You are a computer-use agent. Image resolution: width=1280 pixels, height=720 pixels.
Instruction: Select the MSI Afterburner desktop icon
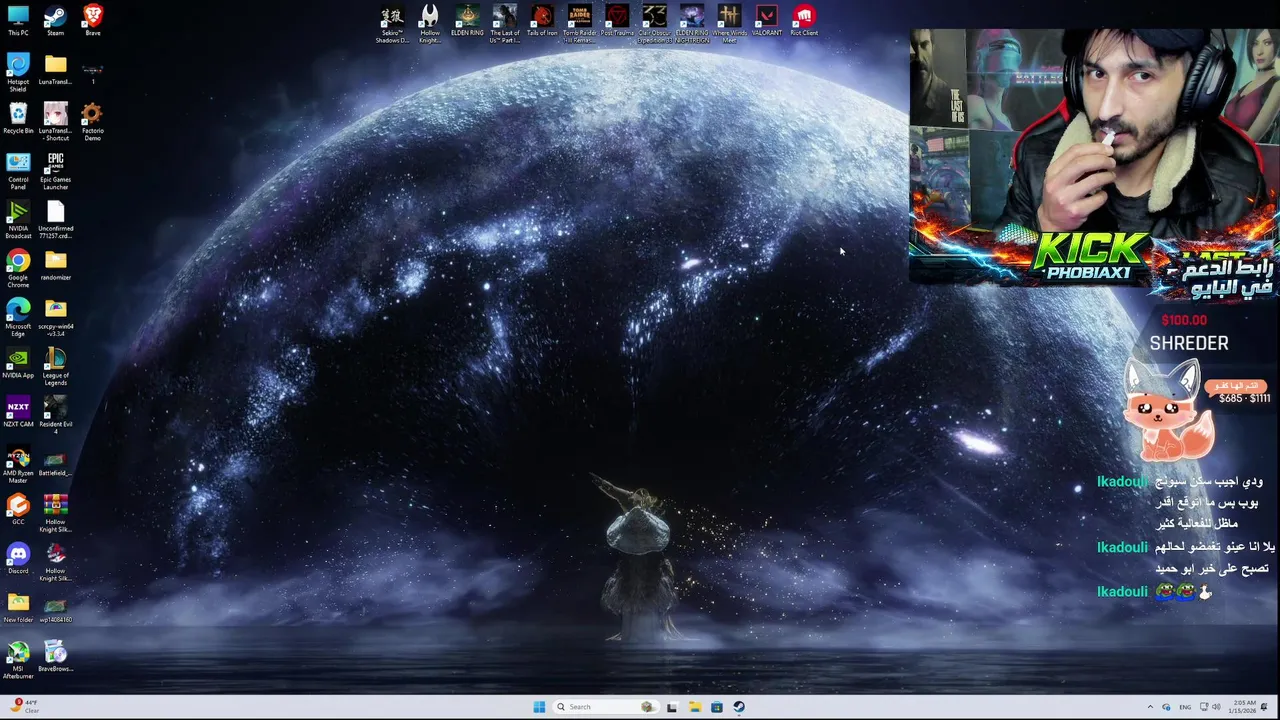[x=18, y=661]
